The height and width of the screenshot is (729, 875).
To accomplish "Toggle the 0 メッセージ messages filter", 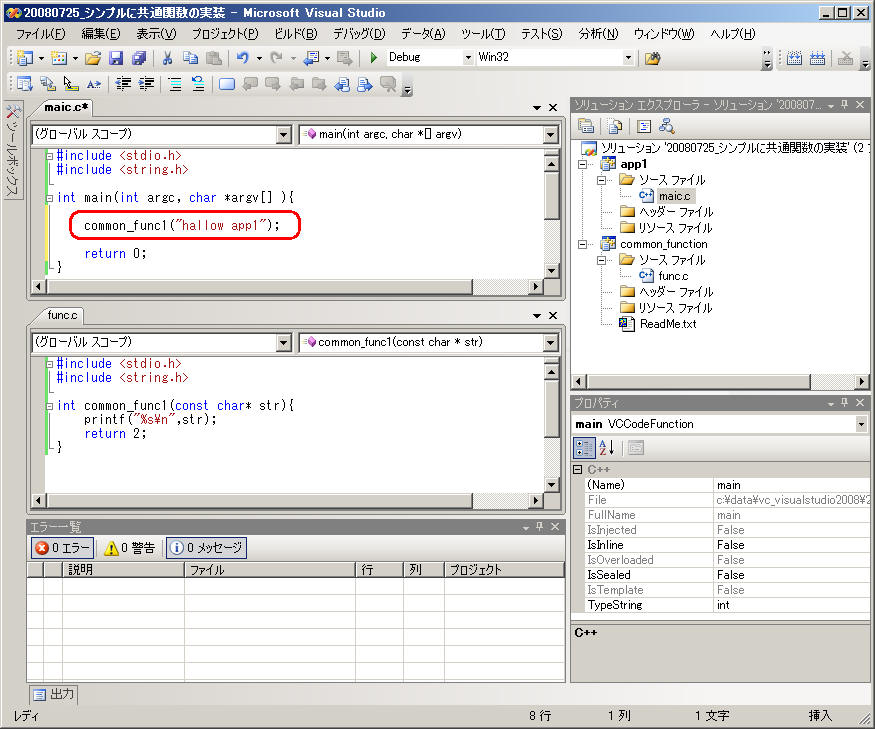I will click(x=205, y=548).
